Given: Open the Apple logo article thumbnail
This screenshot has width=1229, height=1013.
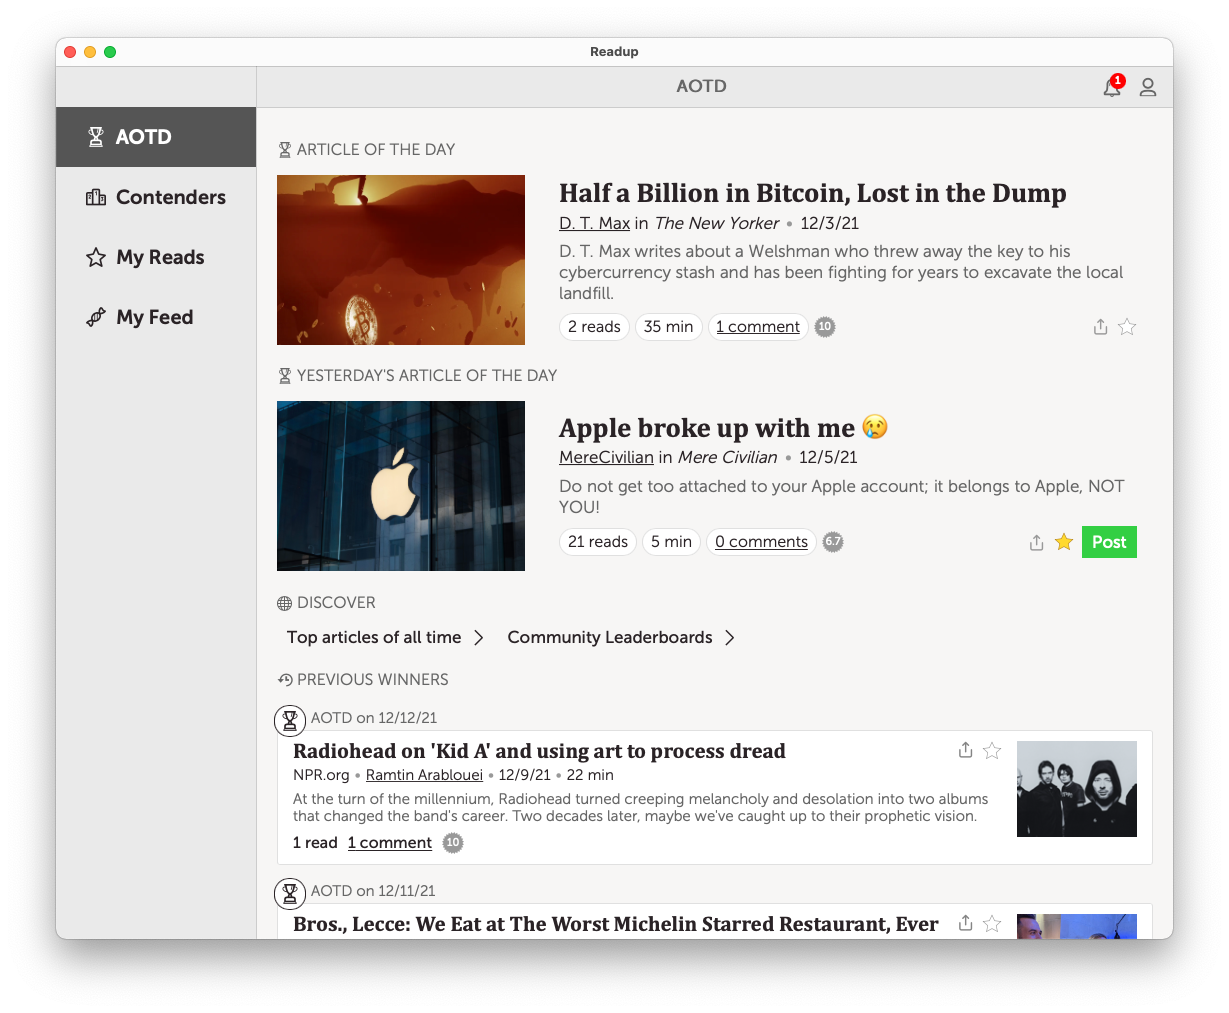Looking at the screenshot, I should tap(401, 486).
